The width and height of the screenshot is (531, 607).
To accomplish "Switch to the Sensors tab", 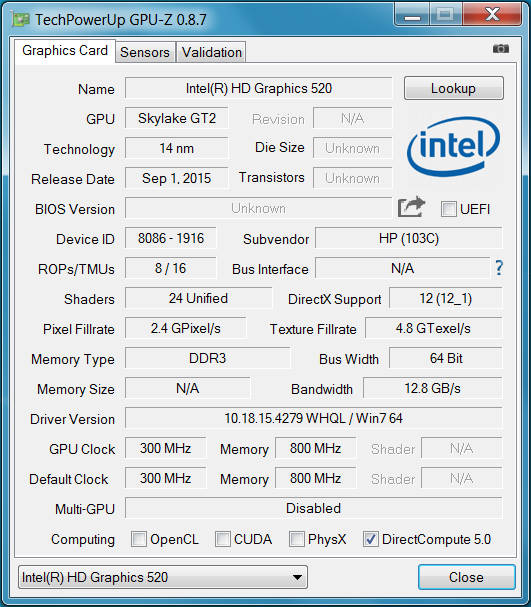I will click(145, 52).
